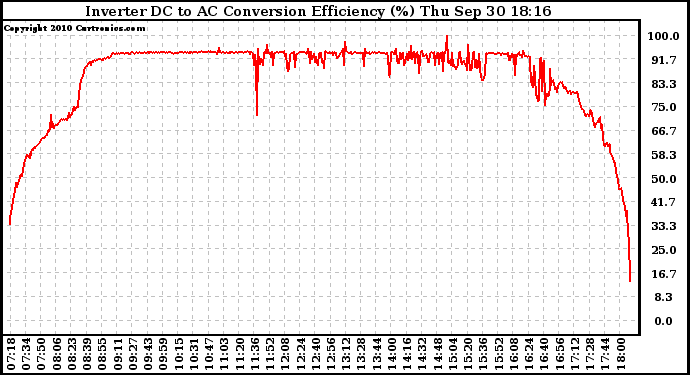Viewport: 690px width, 375px height.
Task: Click the 07:18 time axis label
Action: (x=11, y=354)
